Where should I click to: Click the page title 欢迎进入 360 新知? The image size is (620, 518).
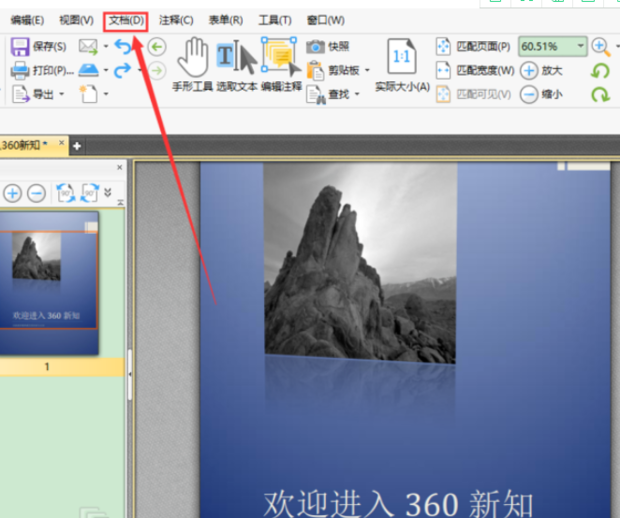point(398,504)
